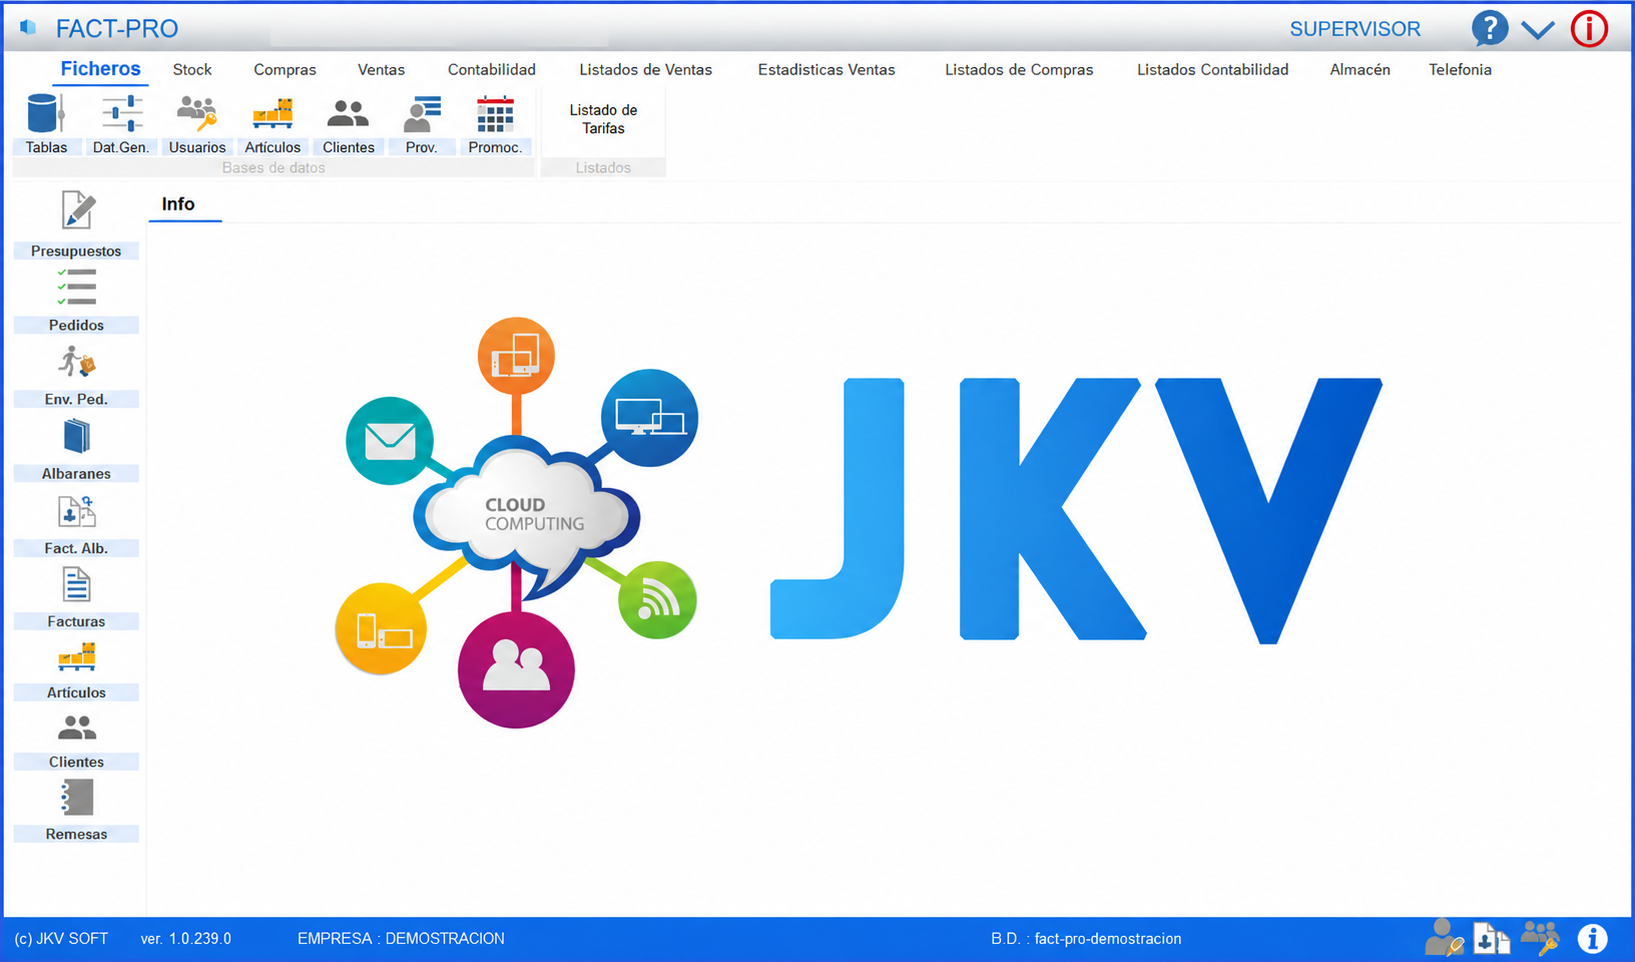The width and height of the screenshot is (1635, 962).
Task: Expand the chevron dropdown in the title bar
Action: [1538, 30]
